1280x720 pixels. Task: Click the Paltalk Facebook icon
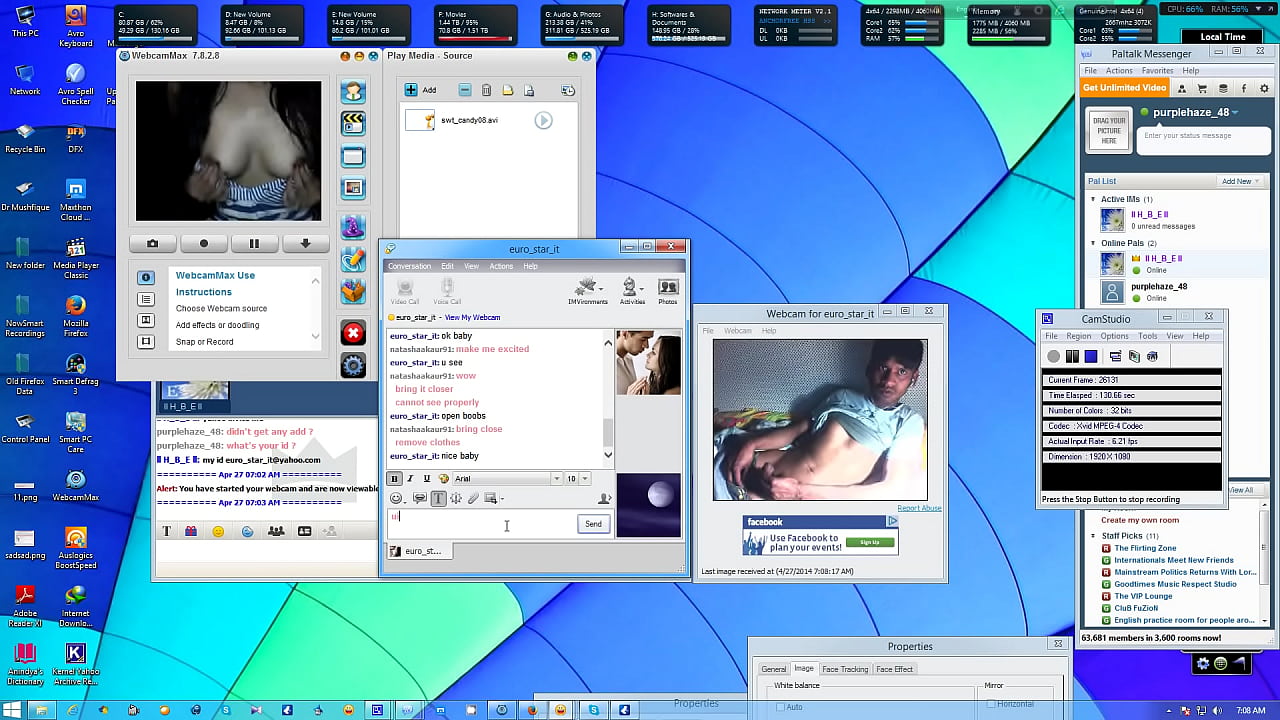(x=1244, y=88)
